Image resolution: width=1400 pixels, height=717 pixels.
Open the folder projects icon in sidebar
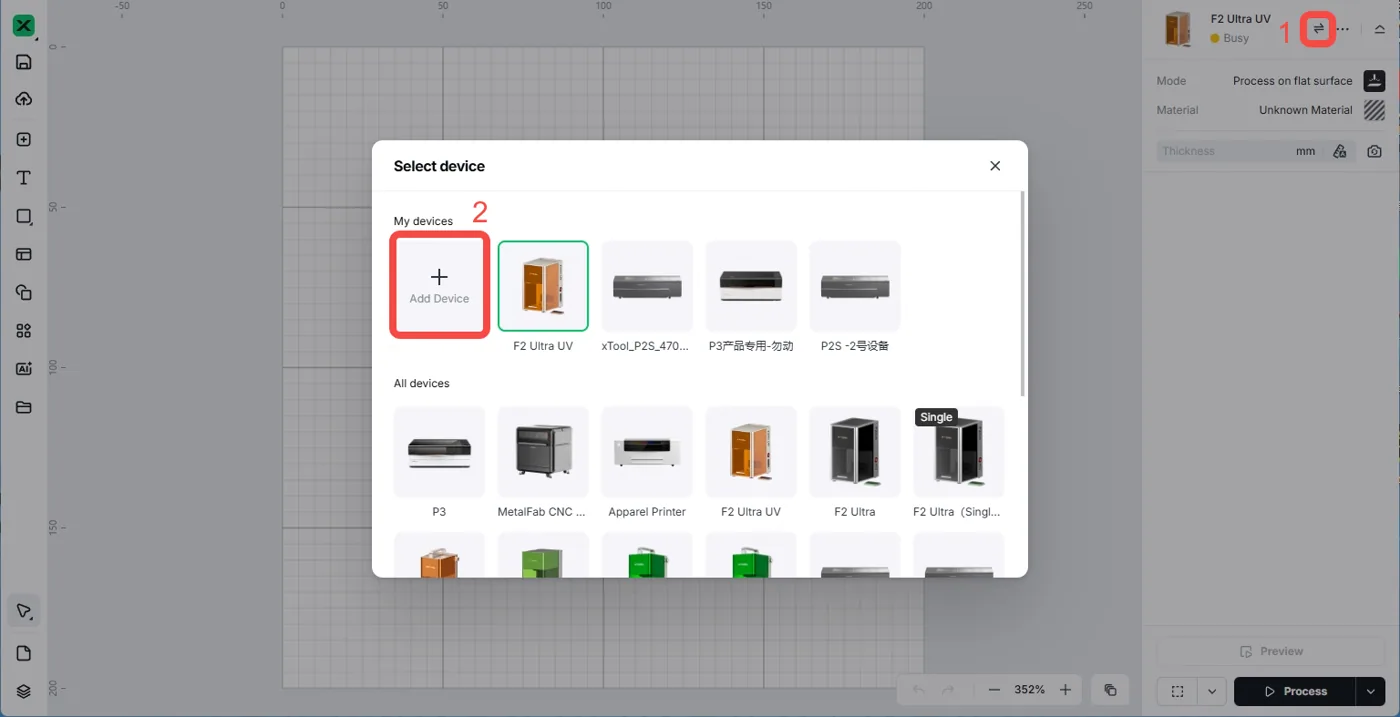click(24, 407)
